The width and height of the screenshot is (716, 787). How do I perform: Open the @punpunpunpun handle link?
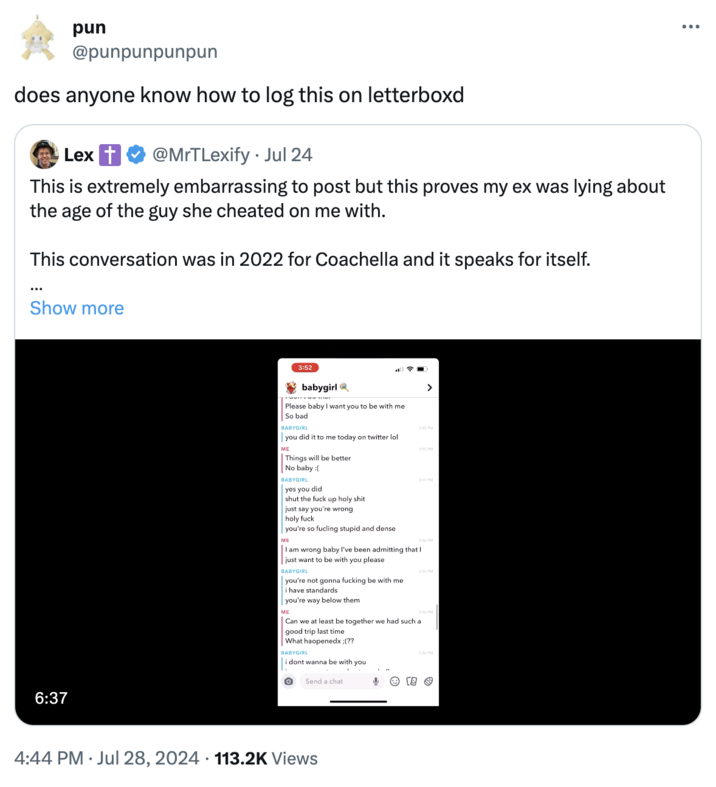(144, 51)
